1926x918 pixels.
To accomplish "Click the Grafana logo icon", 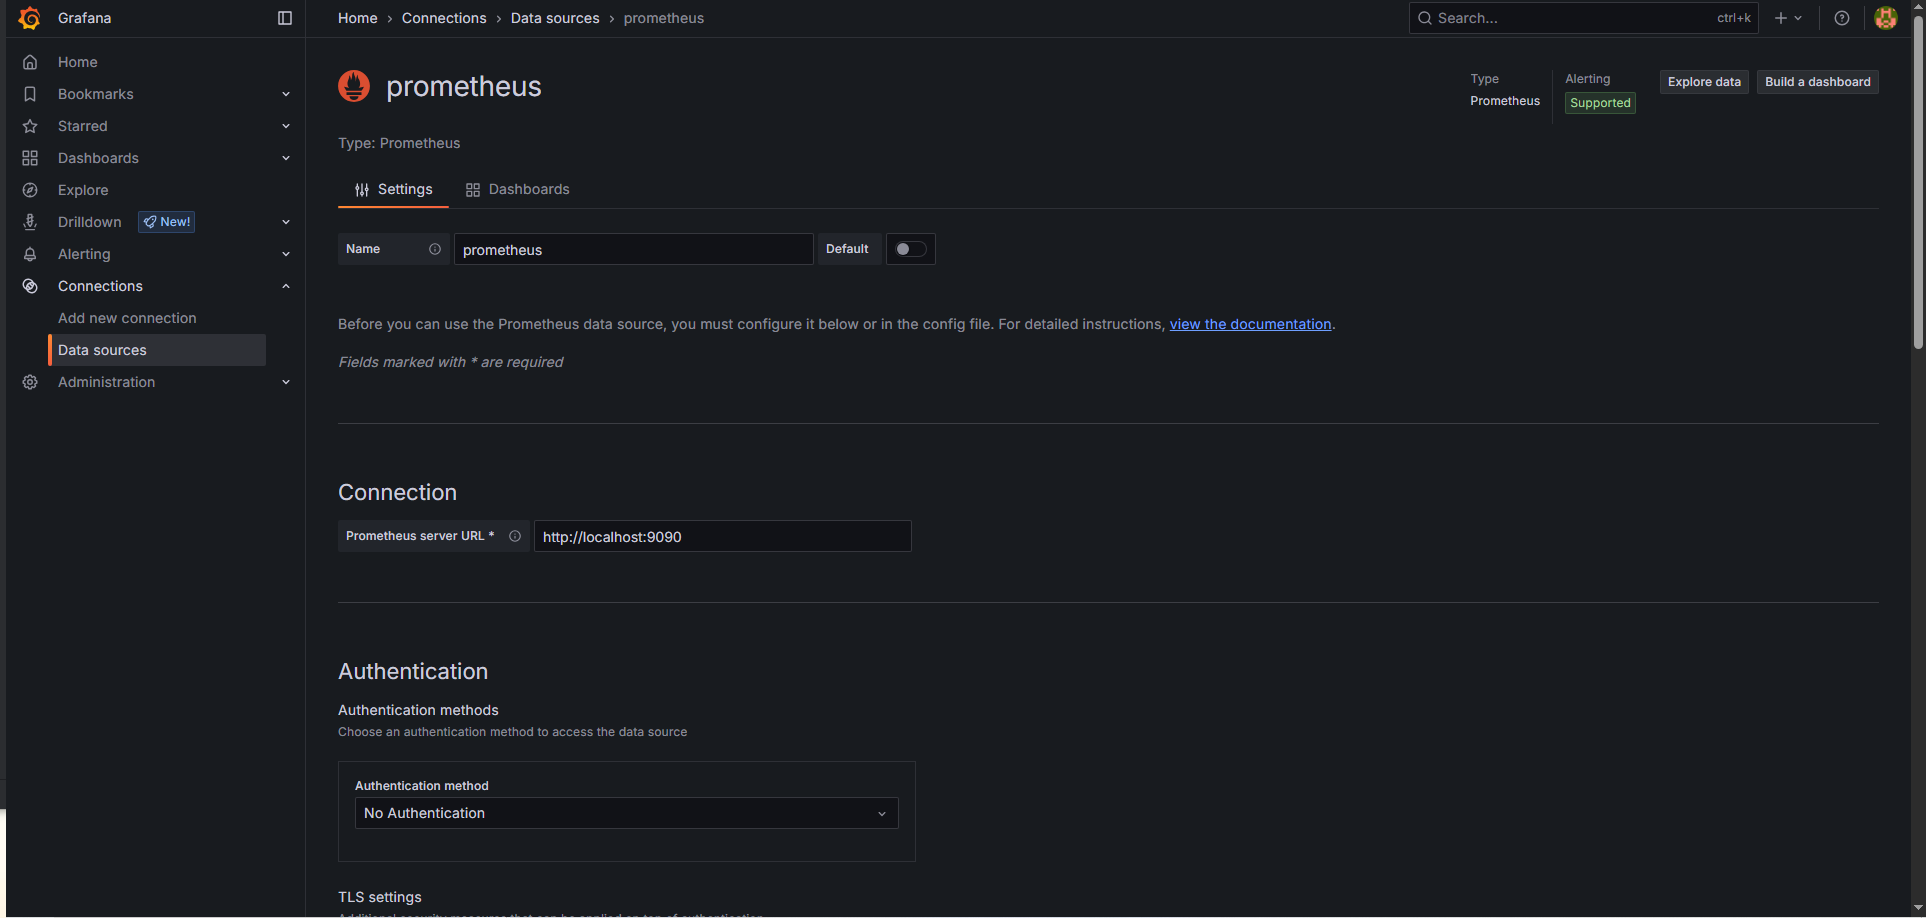I will coord(30,18).
